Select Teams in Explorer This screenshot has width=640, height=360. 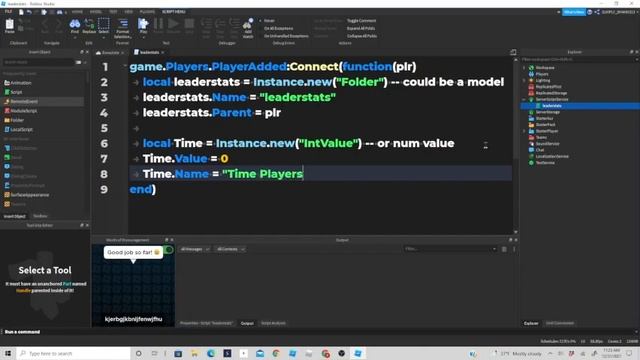point(541,138)
